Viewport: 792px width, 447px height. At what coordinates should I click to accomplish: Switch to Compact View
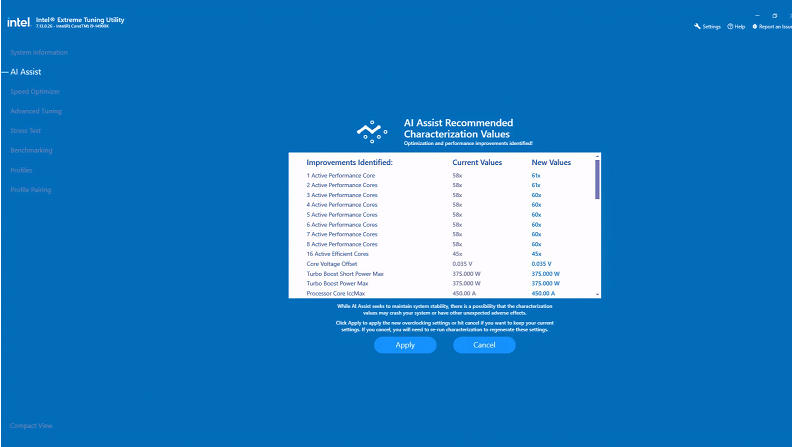click(31, 426)
